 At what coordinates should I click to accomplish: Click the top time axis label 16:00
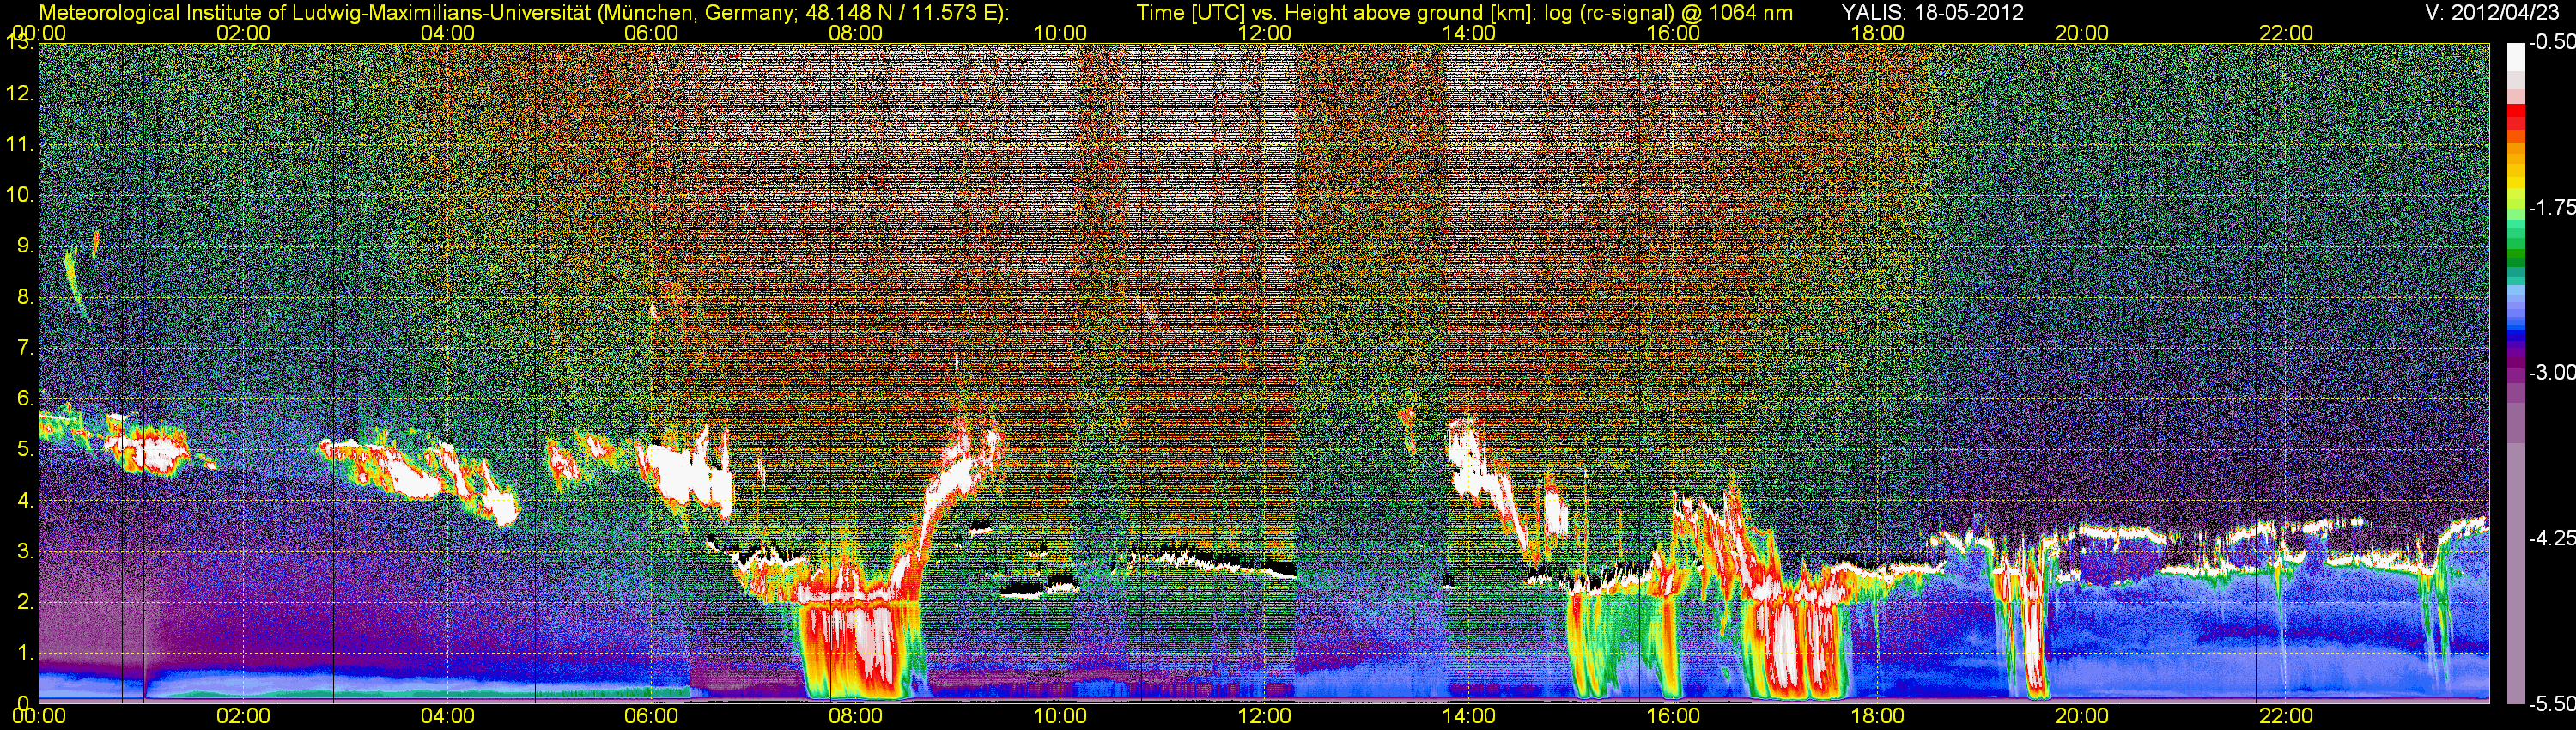1673,33
